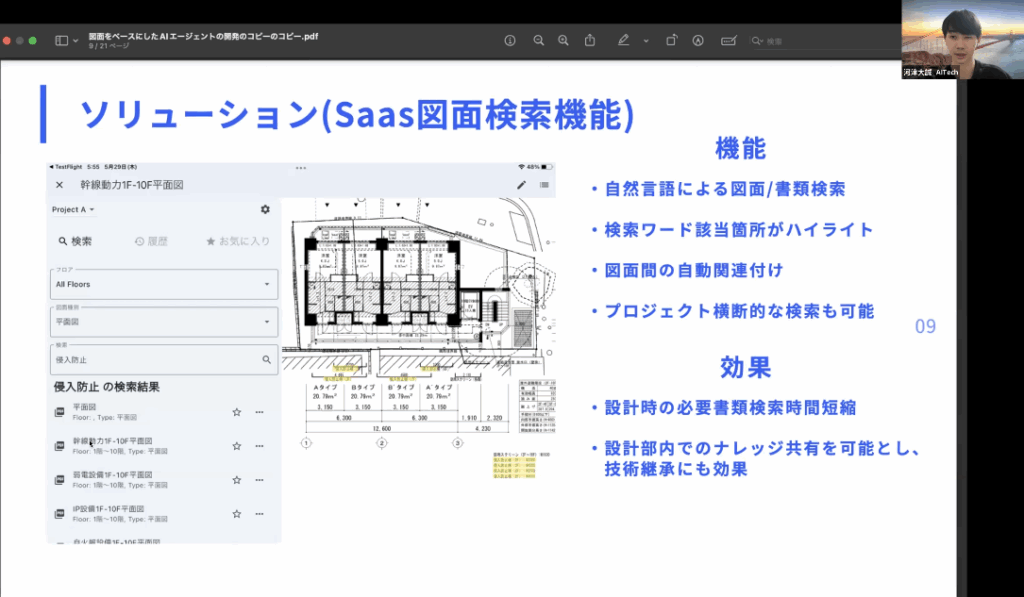
Task: Switch to the 検索 tab
Action: pos(75,241)
